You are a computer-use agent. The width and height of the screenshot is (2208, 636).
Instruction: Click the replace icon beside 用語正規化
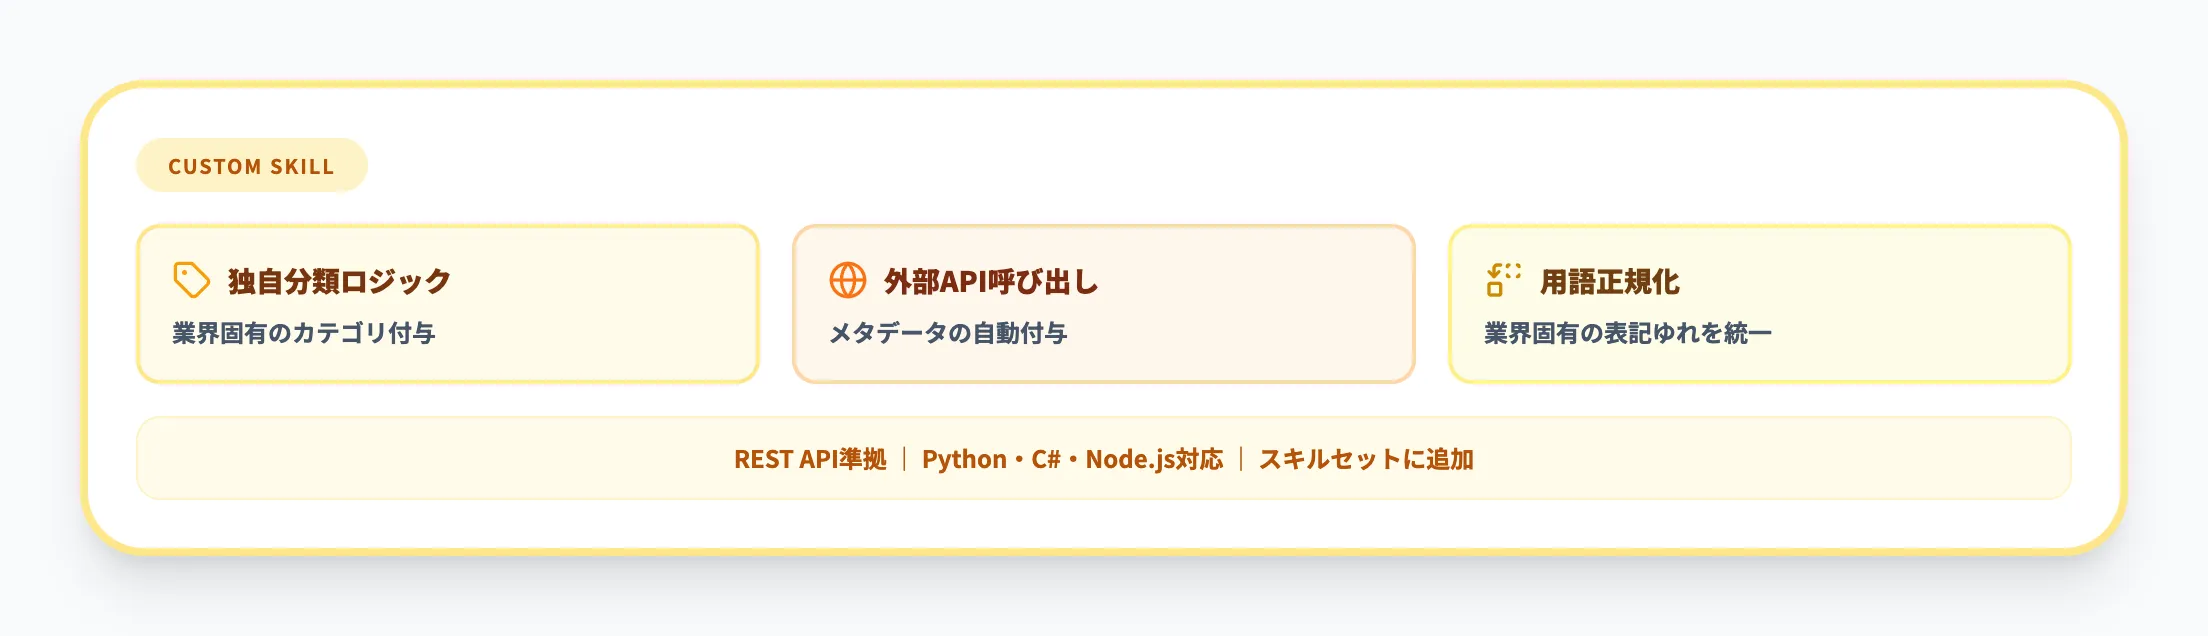(1503, 281)
